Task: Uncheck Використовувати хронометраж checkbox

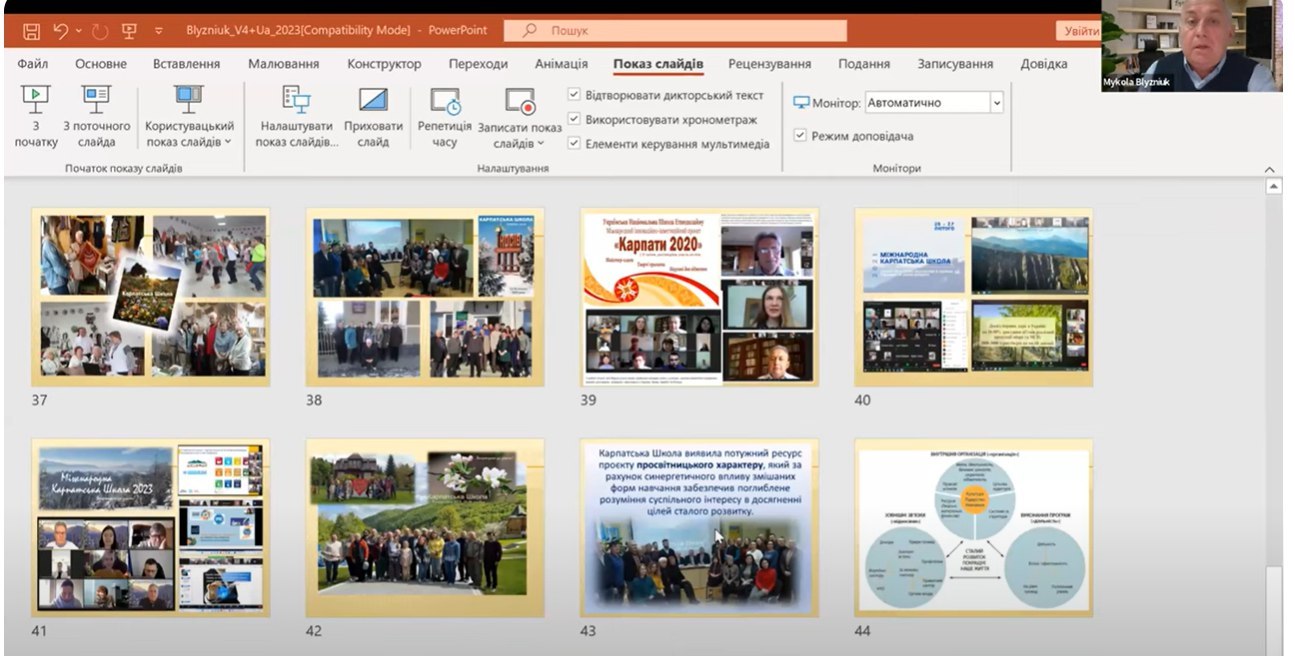Action: click(574, 119)
